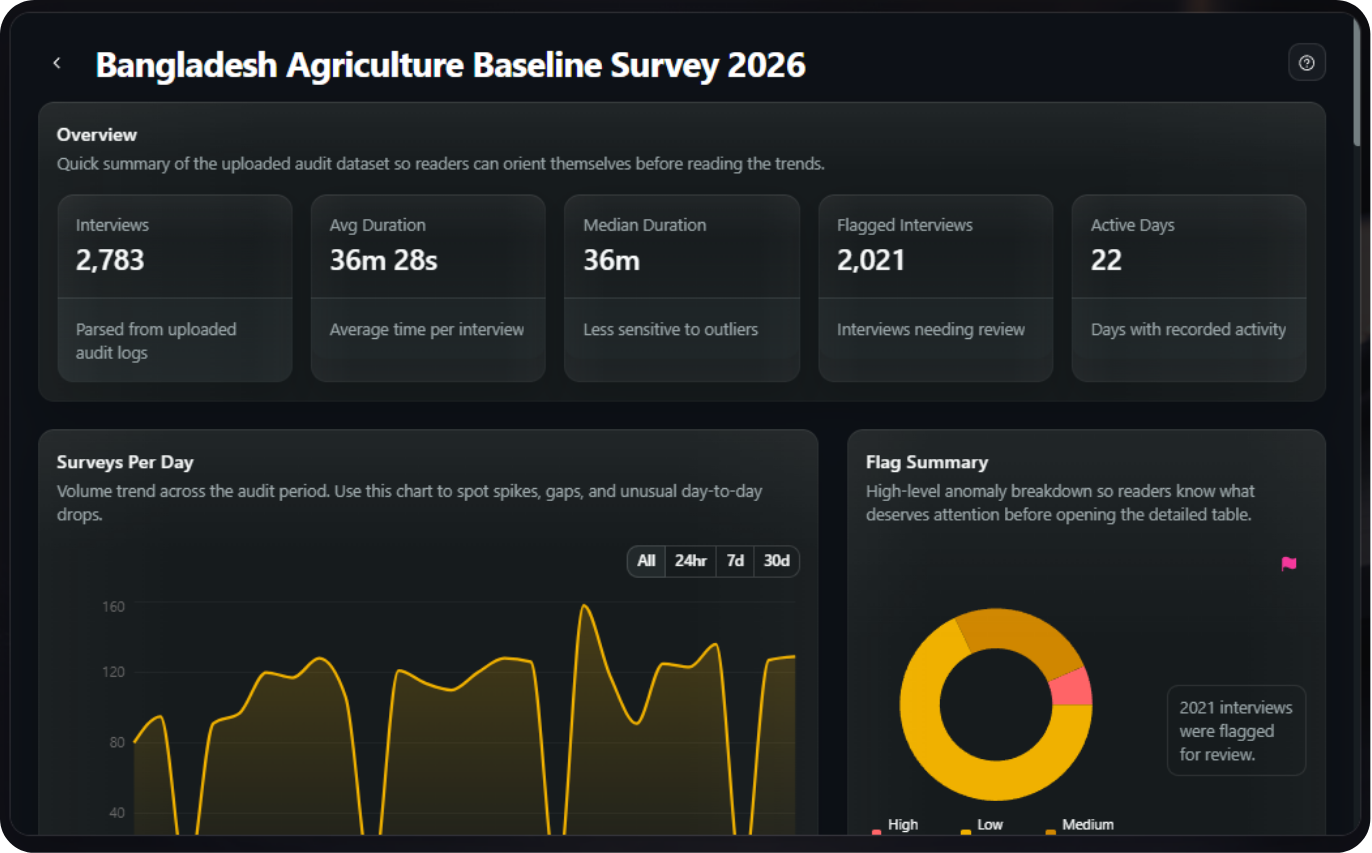Click 'Days with recorded activity' text
The width and height of the screenshot is (1372, 853).
(1188, 329)
